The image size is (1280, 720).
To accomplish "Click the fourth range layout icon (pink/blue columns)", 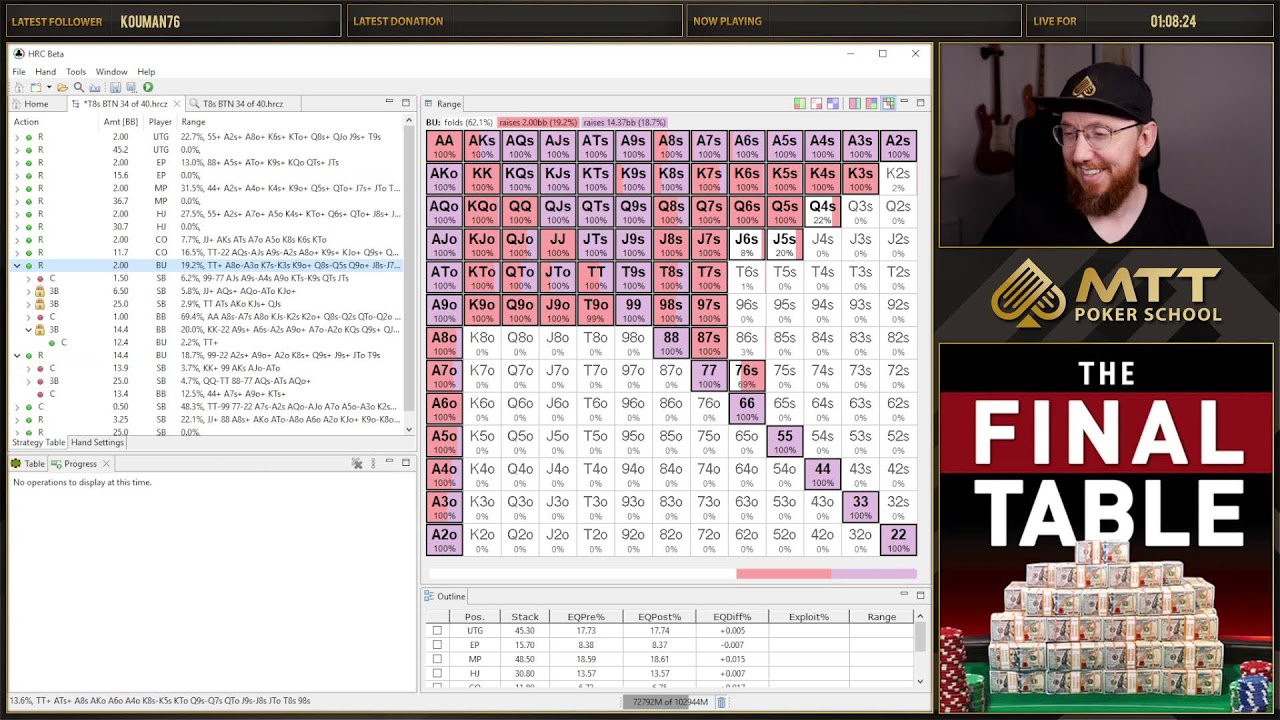I will pos(855,103).
